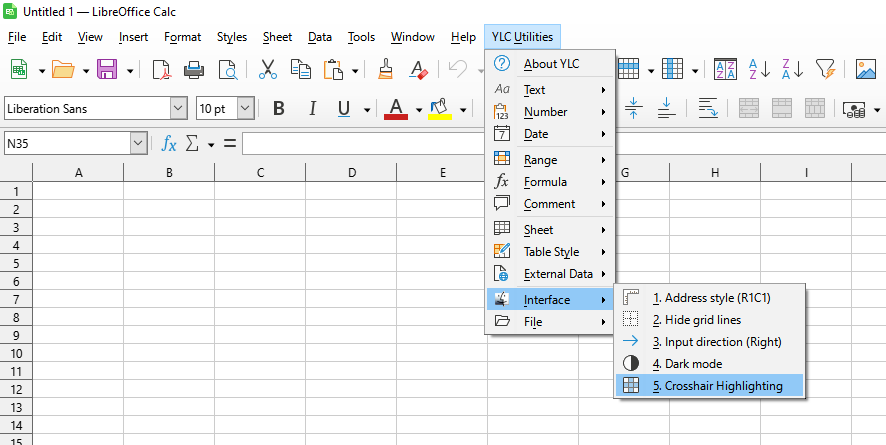This screenshot has width=886, height=445.
Task: Open the Table Style submenu
Action: [x=551, y=252]
